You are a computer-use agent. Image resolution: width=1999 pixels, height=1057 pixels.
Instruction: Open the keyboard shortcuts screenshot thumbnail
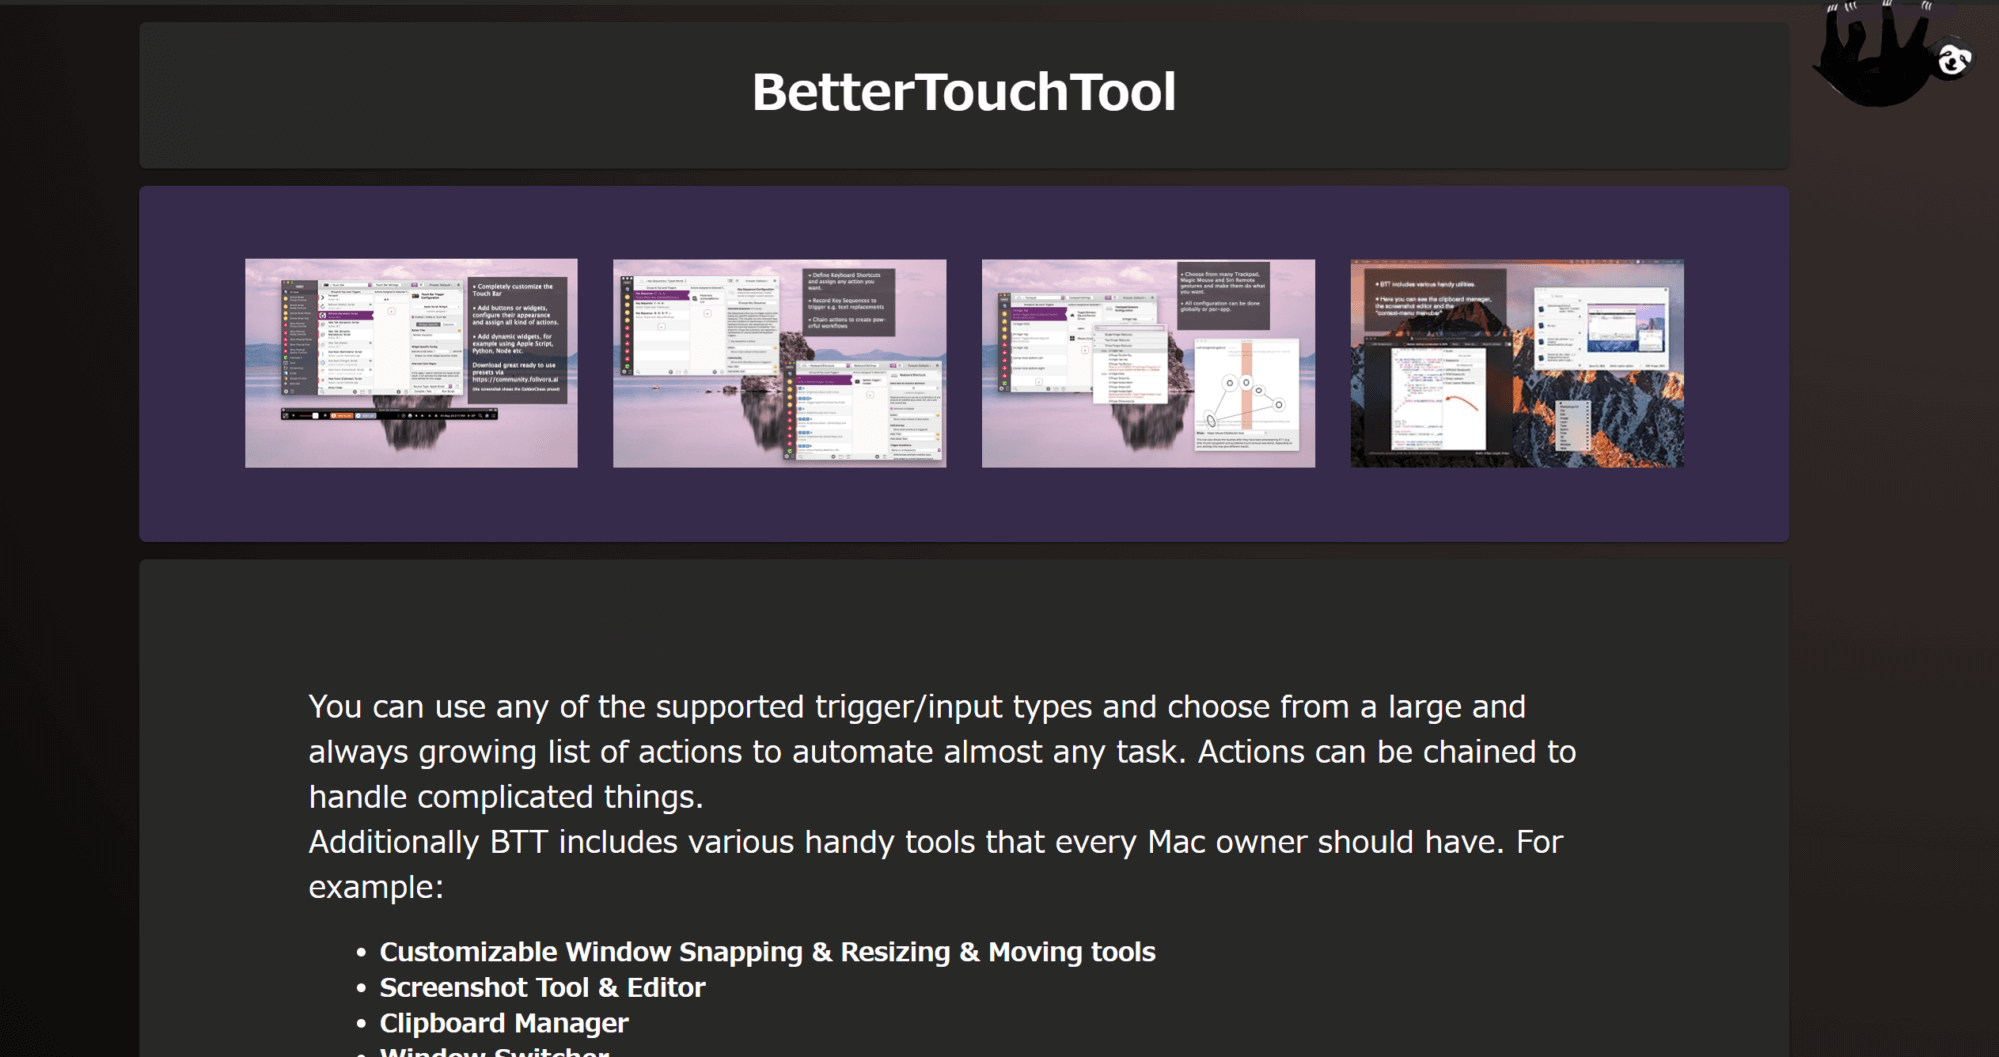(779, 363)
